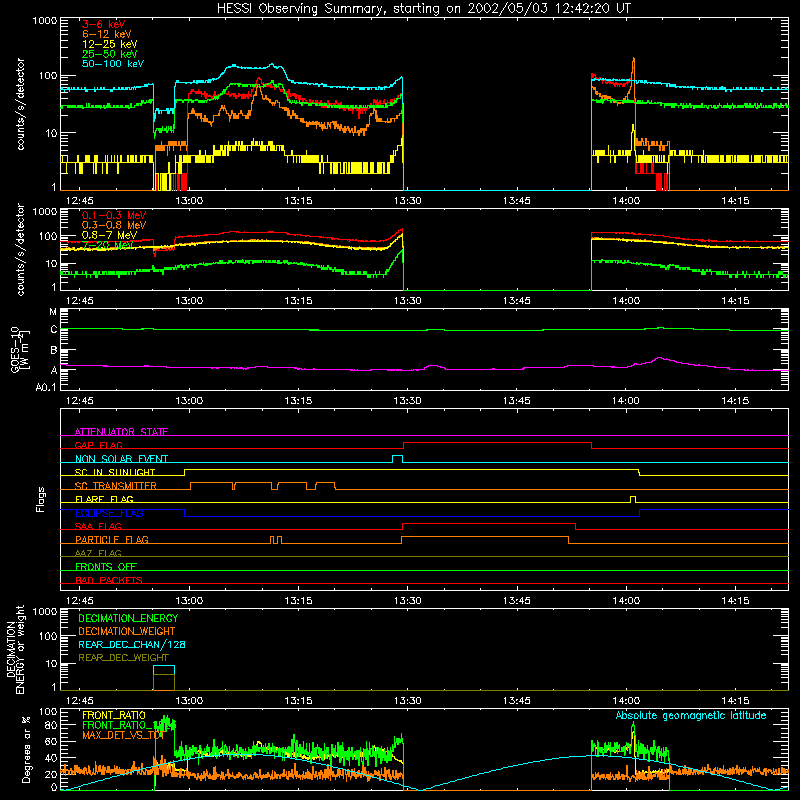
Task: Click the FRONTS_OFF flag label
Action: [x=106, y=566]
